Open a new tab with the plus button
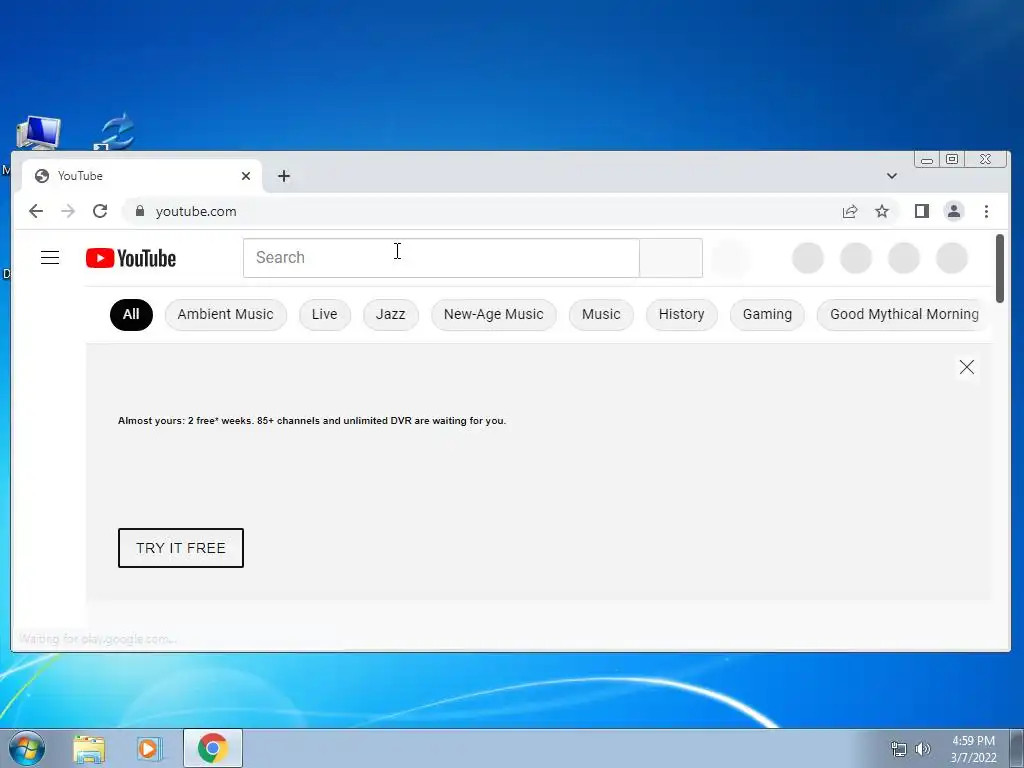The width and height of the screenshot is (1024, 768). [x=283, y=176]
